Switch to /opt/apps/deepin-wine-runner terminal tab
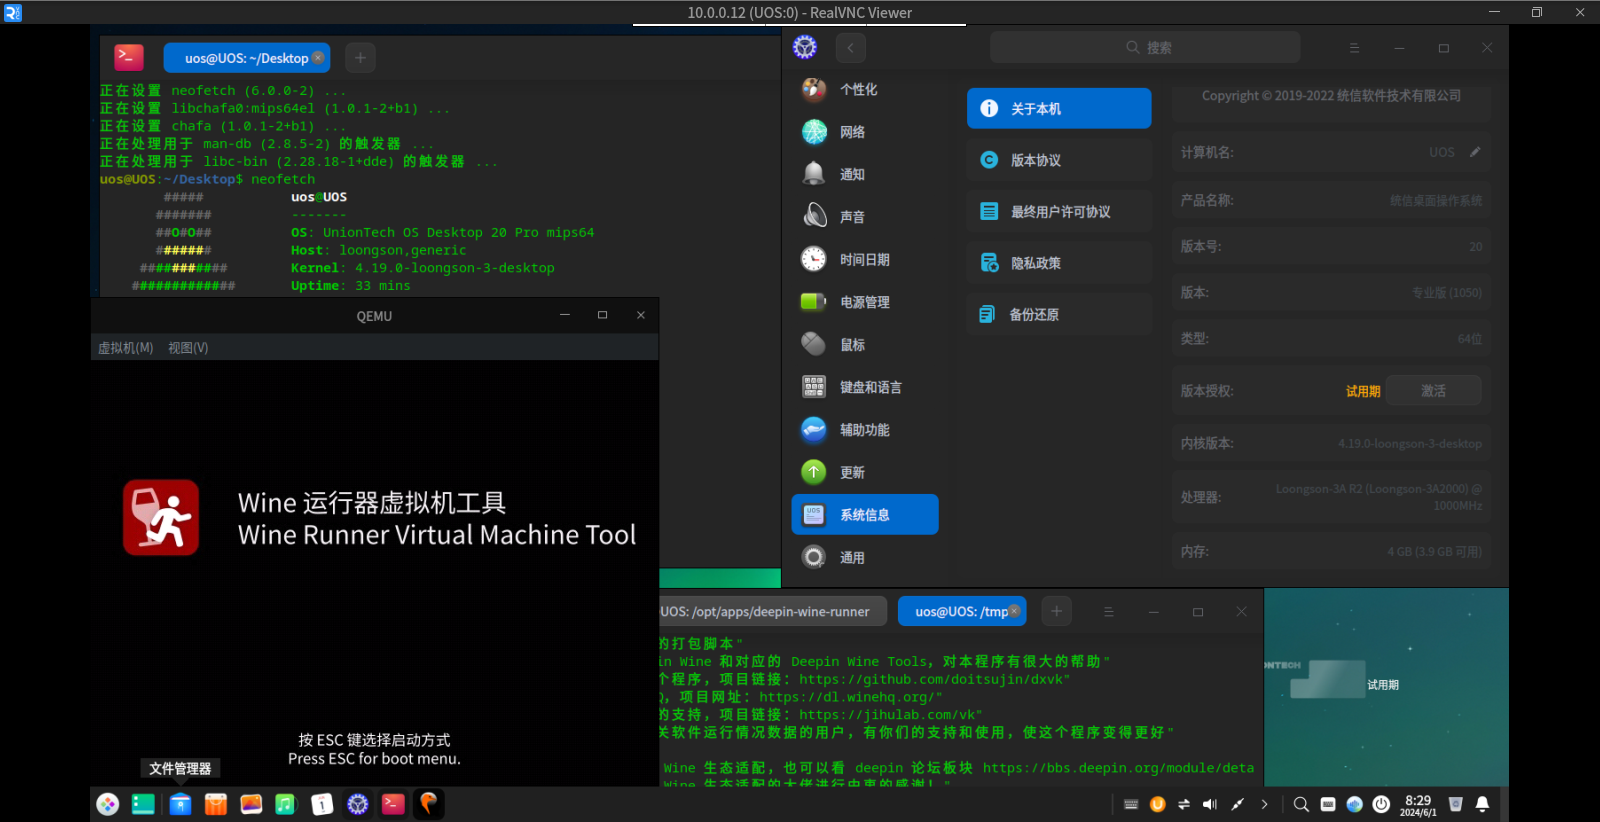1600x822 pixels. 772,612
